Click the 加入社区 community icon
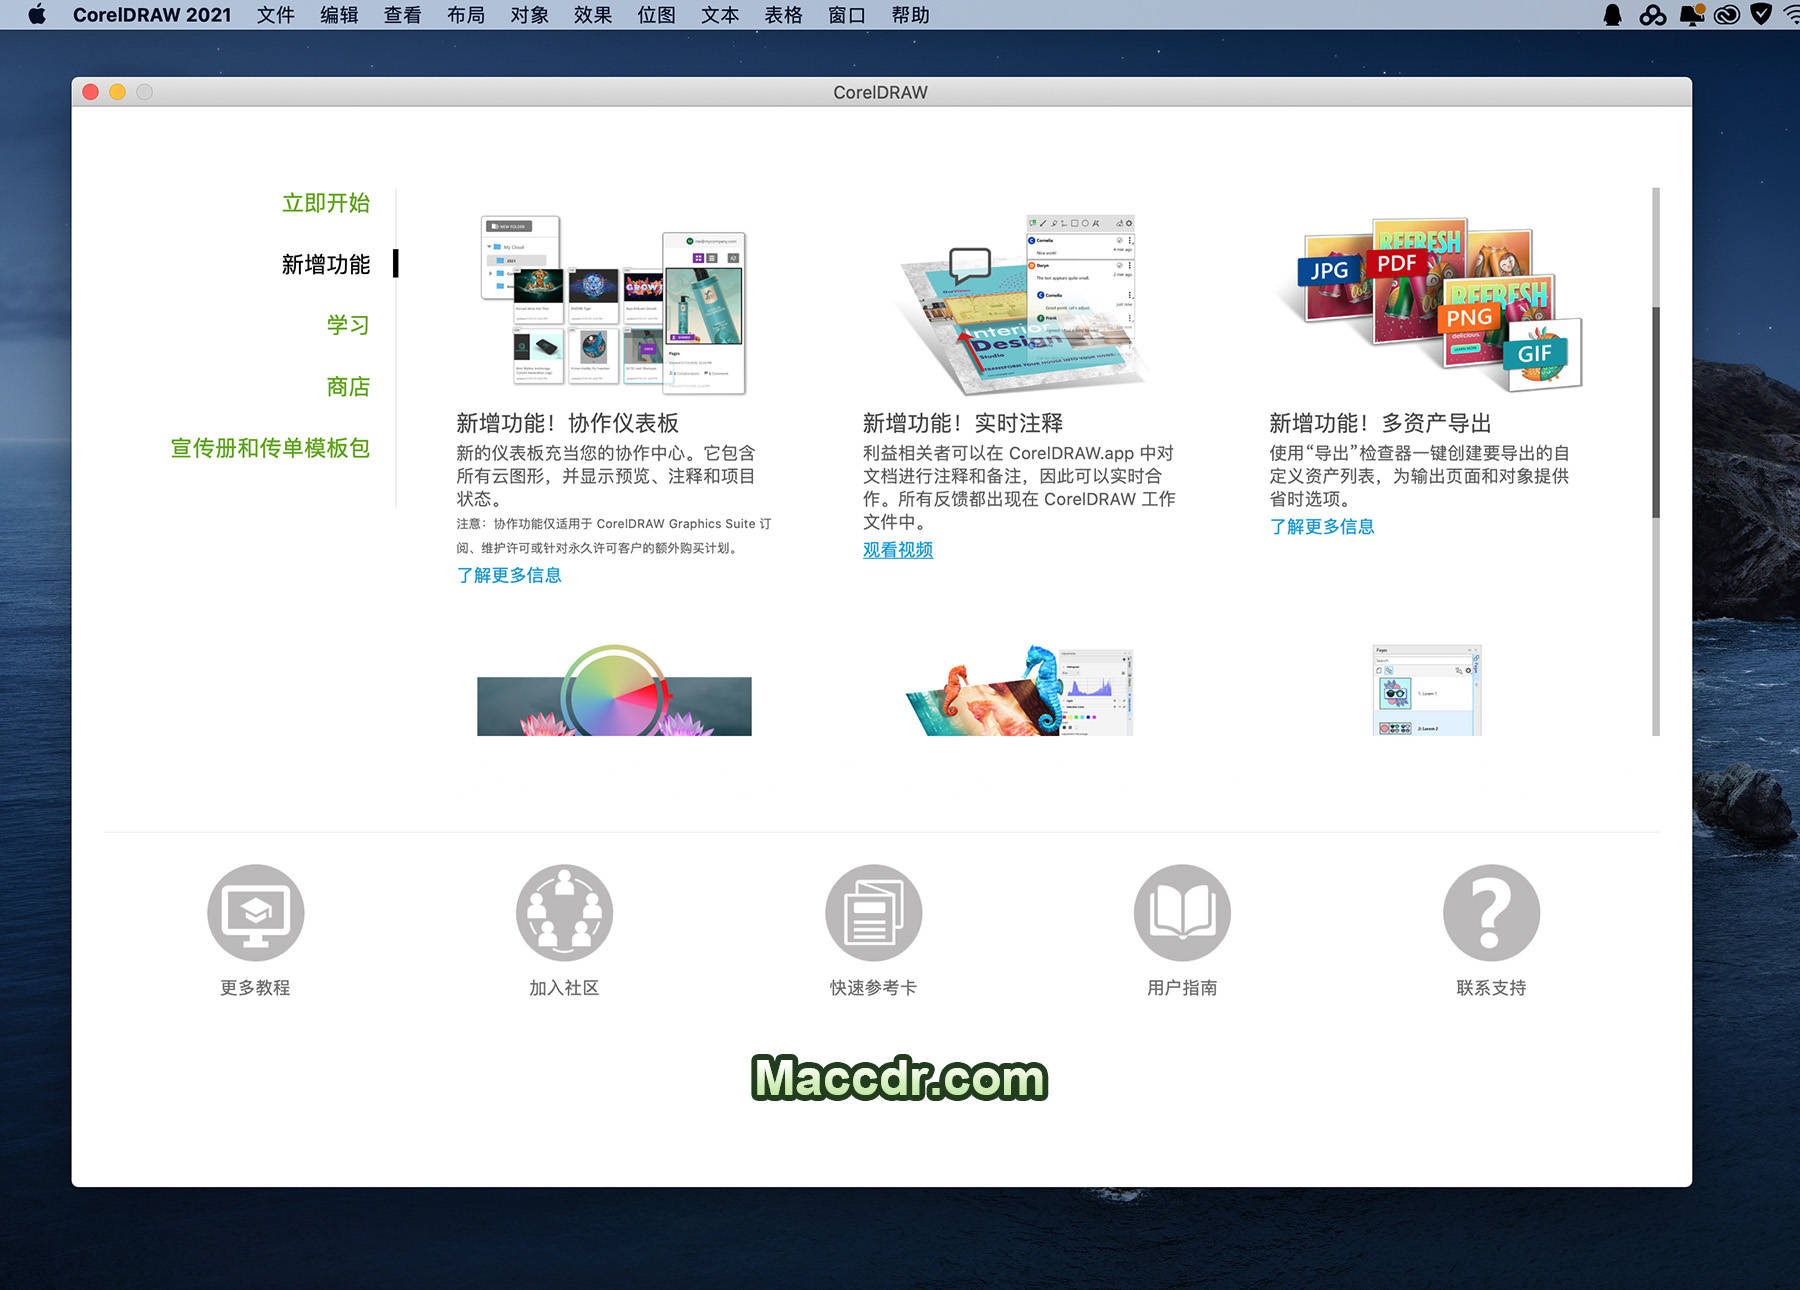This screenshot has height=1290, width=1800. pos(564,912)
